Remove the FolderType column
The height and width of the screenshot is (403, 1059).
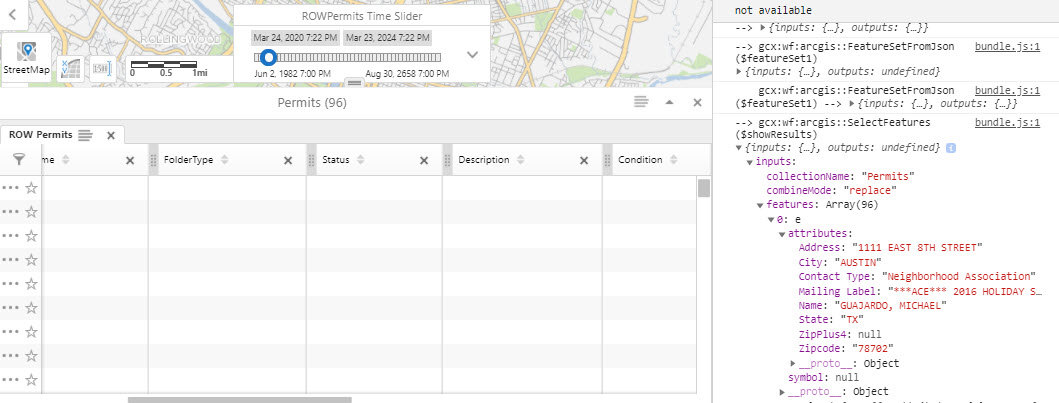click(288, 161)
